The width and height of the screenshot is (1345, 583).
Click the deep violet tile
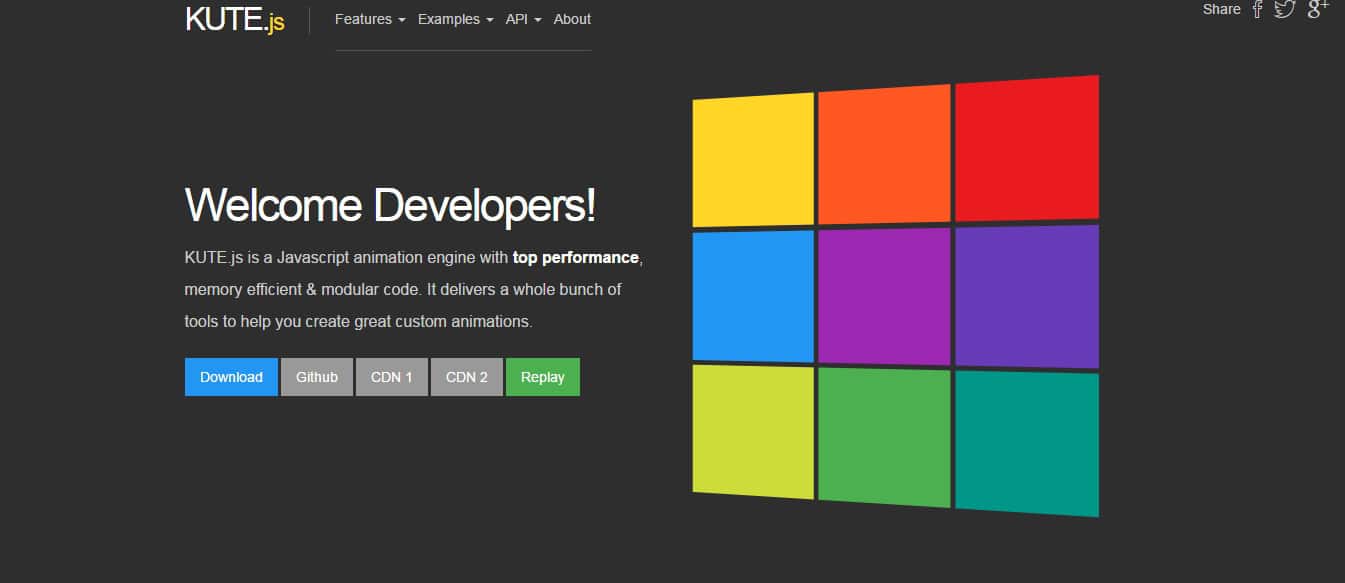[1027, 297]
